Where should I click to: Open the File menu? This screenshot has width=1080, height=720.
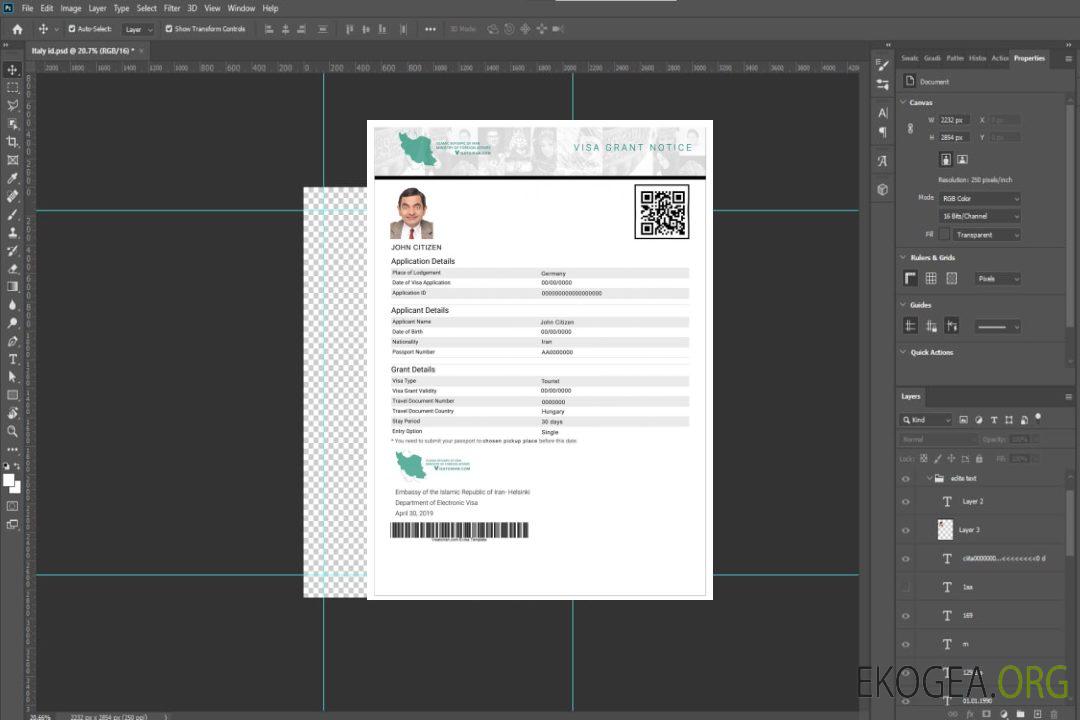click(28, 8)
